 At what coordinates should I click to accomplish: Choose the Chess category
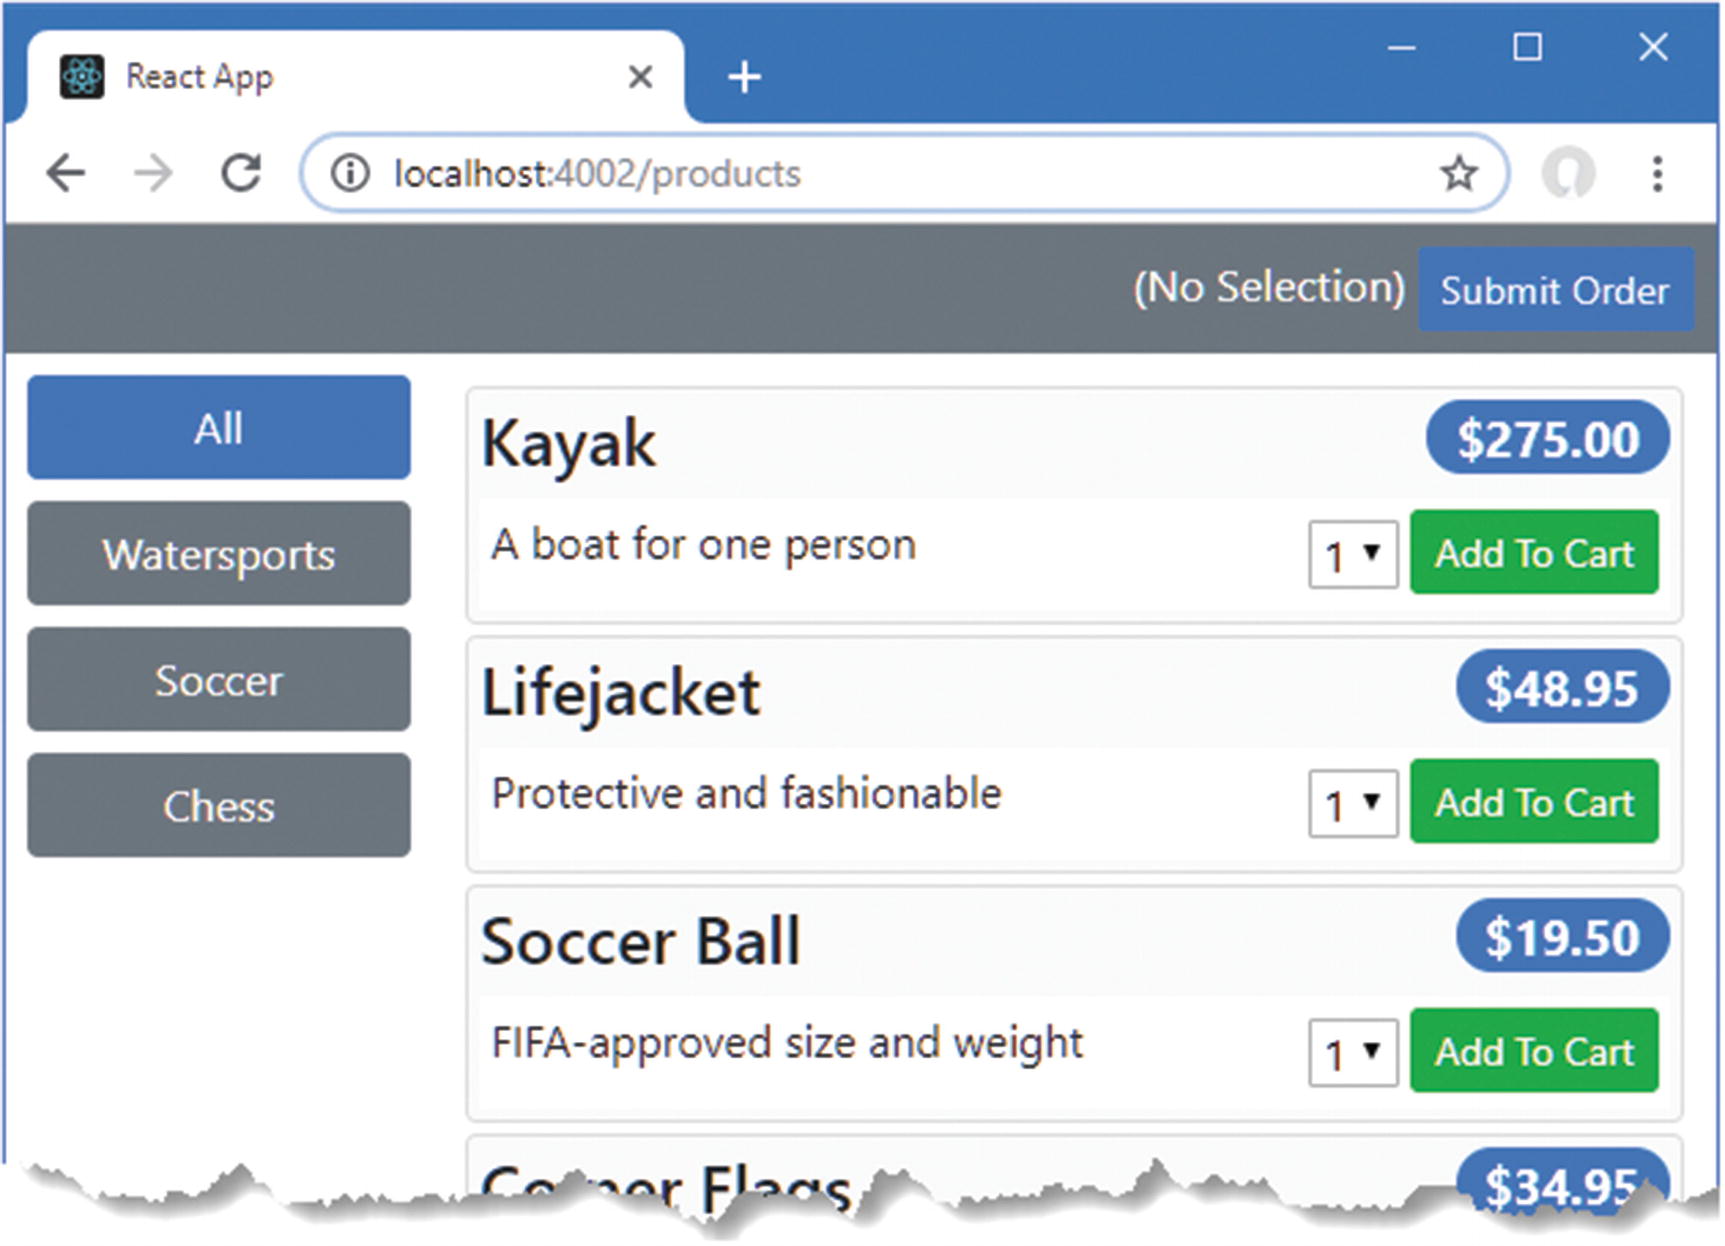pos(219,806)
